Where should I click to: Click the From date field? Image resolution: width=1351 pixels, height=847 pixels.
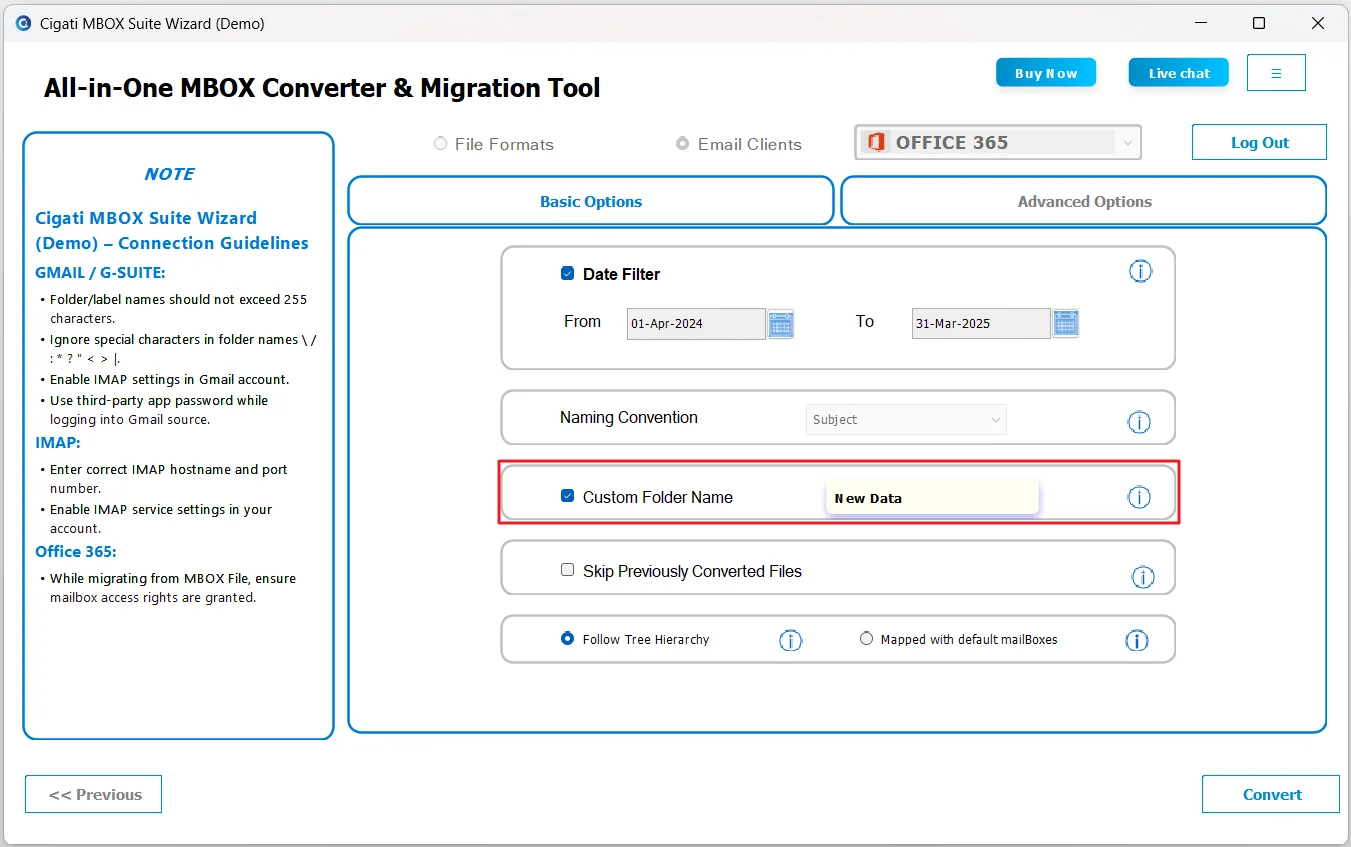click(696, 324)
